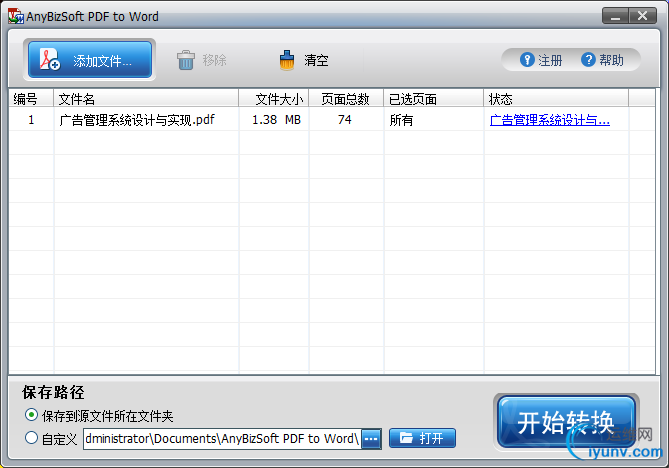Minimize the AnyBizSoft window
Image resolution: width=669 pixels, height=468 pixels.
(615, 16)
